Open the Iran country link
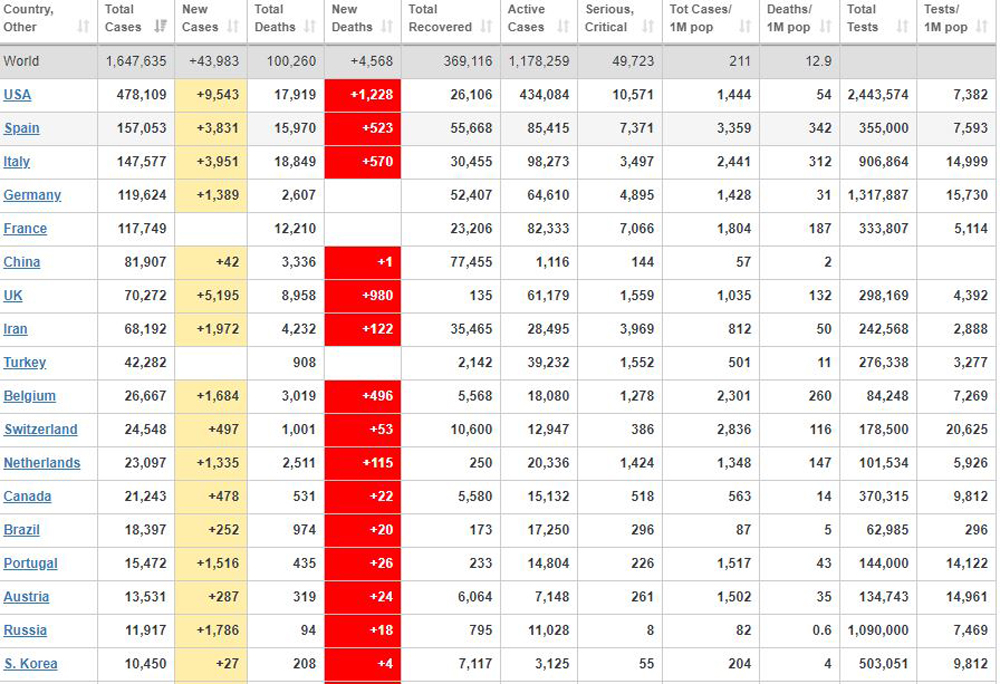 point(15,329)
